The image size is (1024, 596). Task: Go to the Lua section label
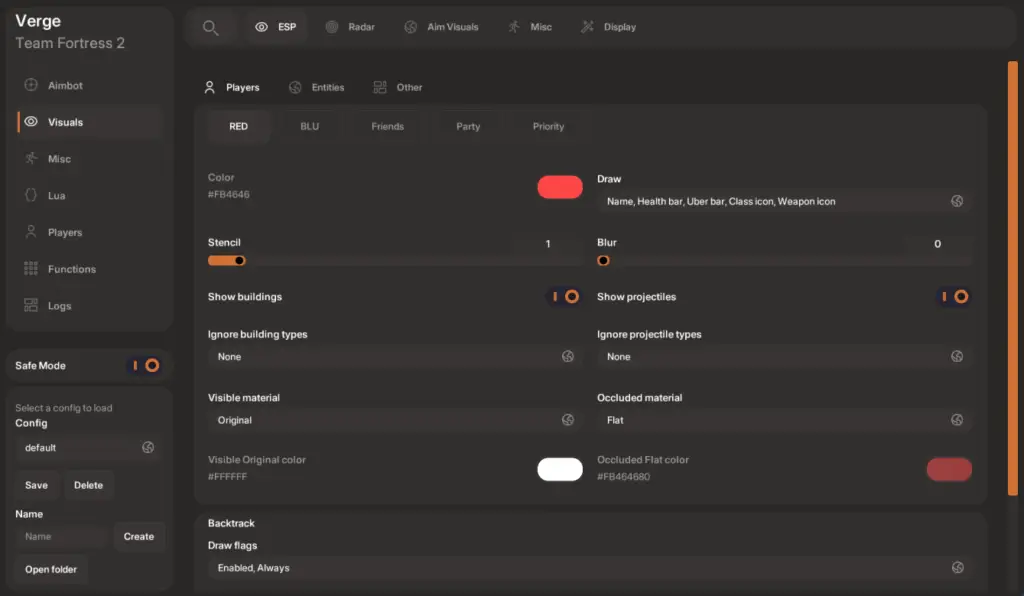click(56, 196)
